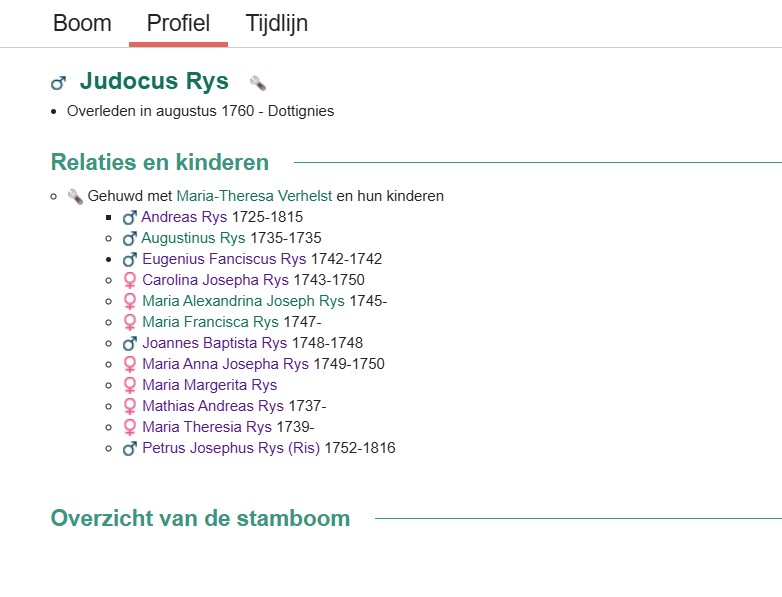782x597 pixels.
Task: Click the wrench icon next to Judocus Rys
Action: tap(258, 83)
